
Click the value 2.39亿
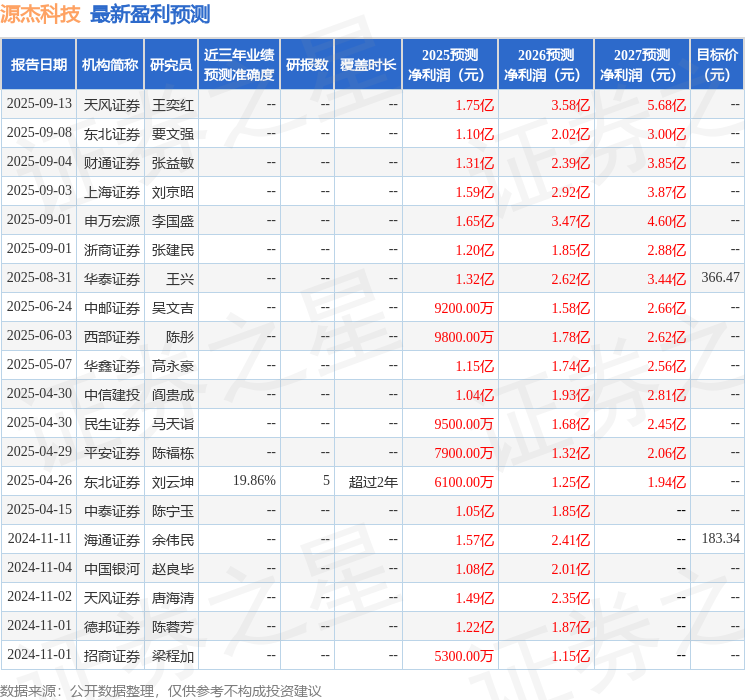(x=570, y=163)
